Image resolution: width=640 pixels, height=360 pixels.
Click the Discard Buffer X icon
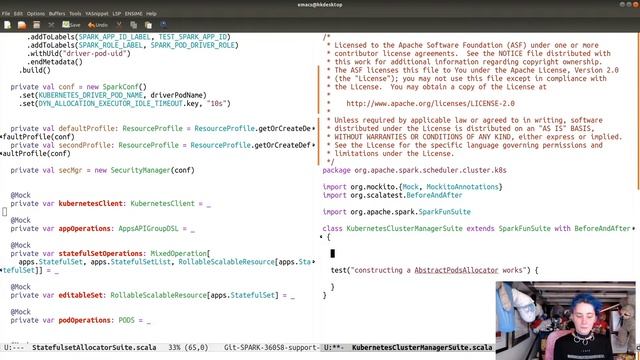click(51, 25)
